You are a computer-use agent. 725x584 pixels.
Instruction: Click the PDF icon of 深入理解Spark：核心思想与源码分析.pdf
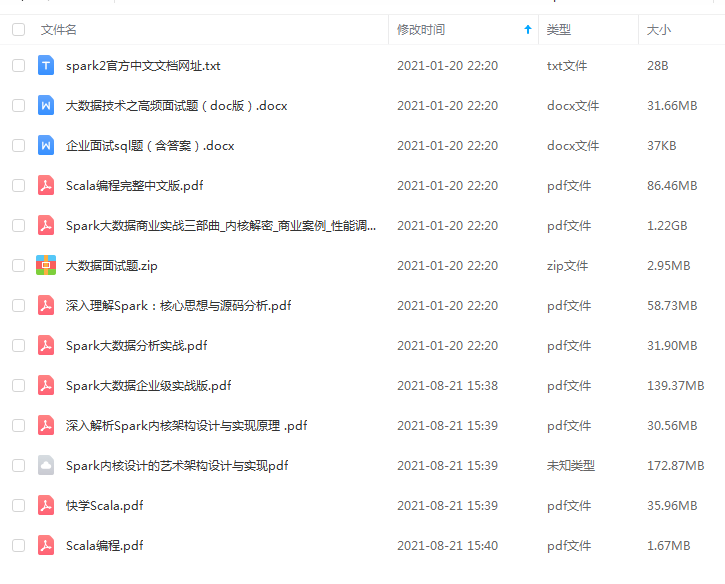click(46, 305)
